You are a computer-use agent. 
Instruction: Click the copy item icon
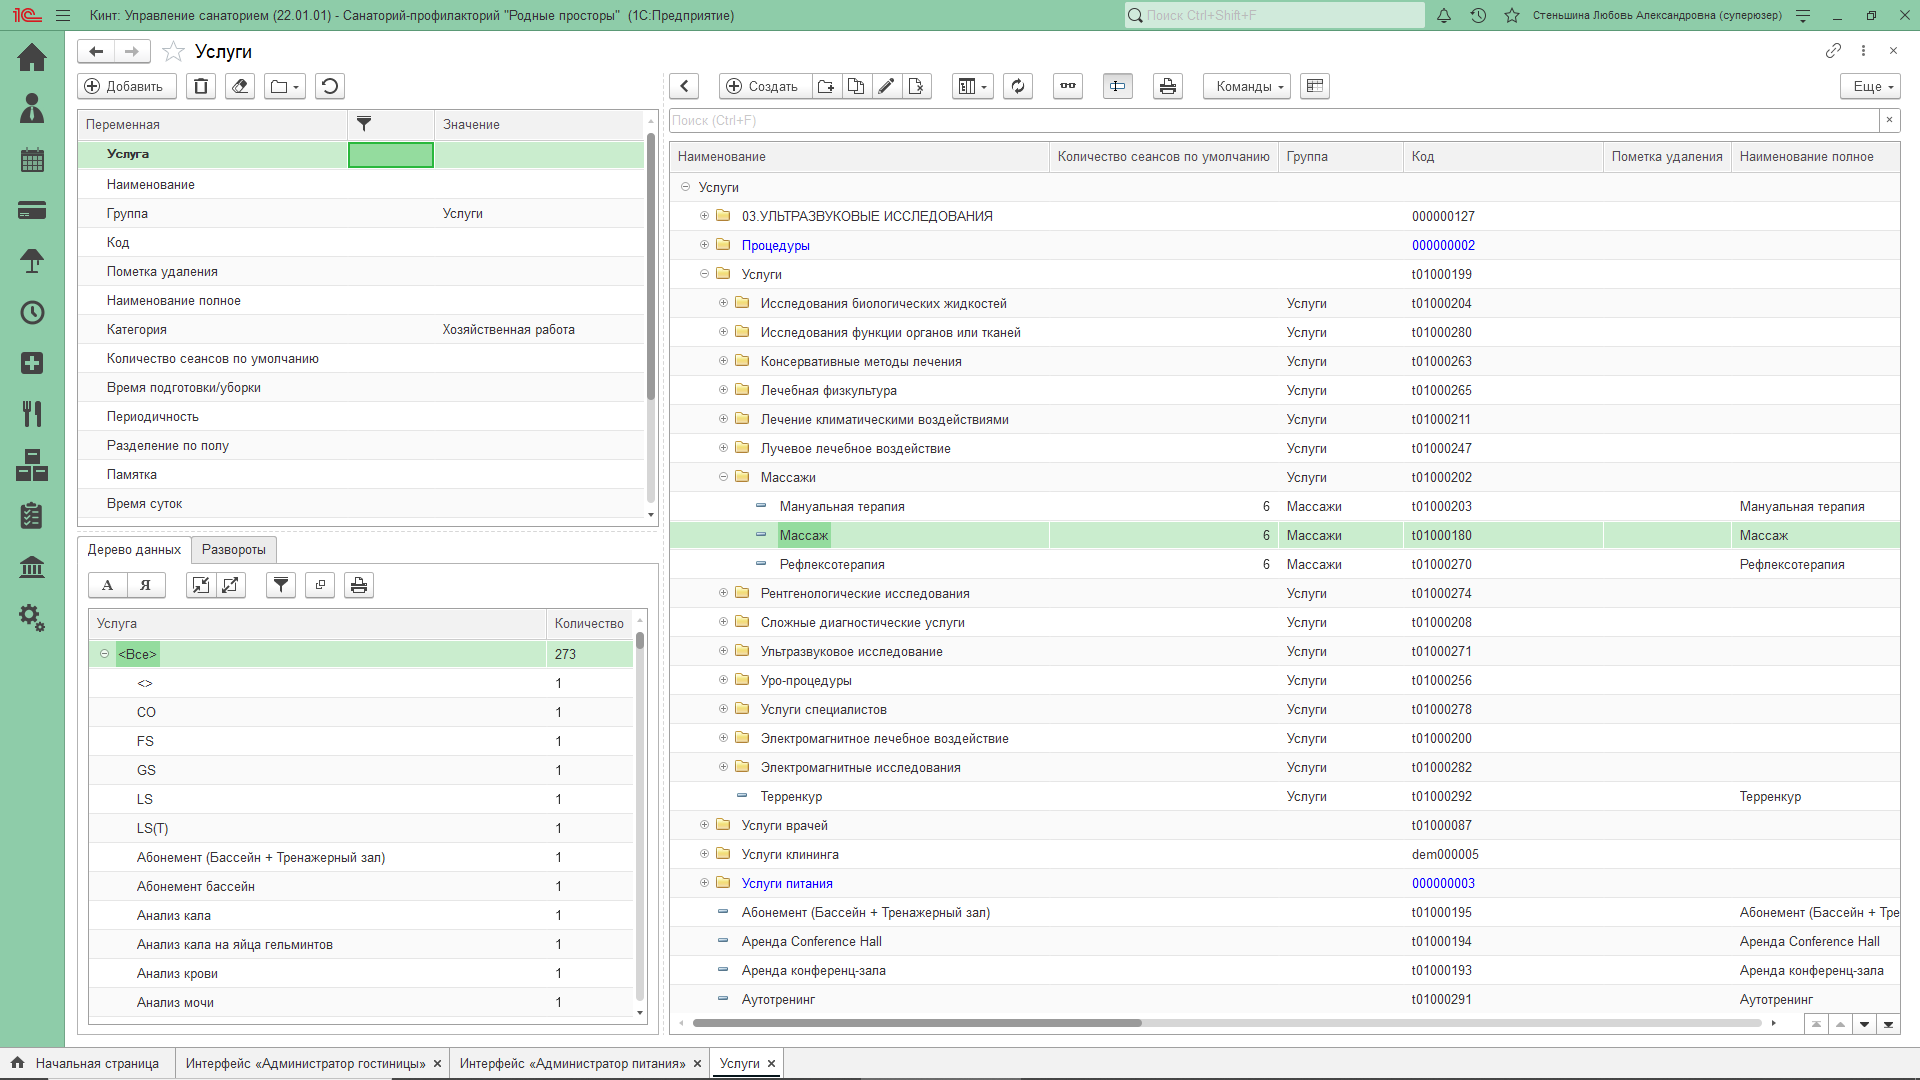pos(856,87)
